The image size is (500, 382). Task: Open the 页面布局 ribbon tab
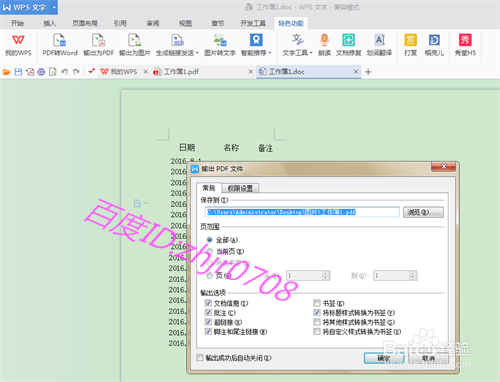click(85, 23)
